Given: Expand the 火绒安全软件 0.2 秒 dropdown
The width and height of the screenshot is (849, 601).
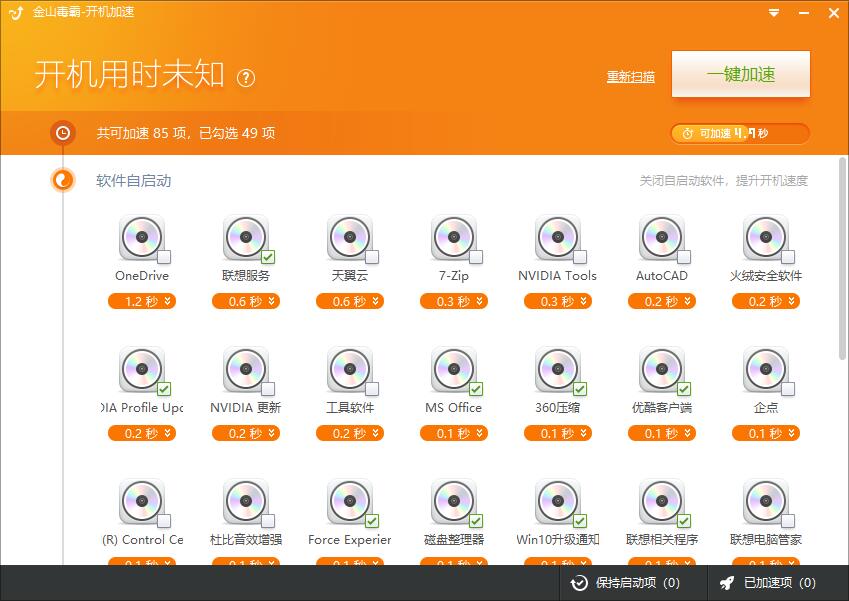Looking at the screenshot, I should point(766,301).
